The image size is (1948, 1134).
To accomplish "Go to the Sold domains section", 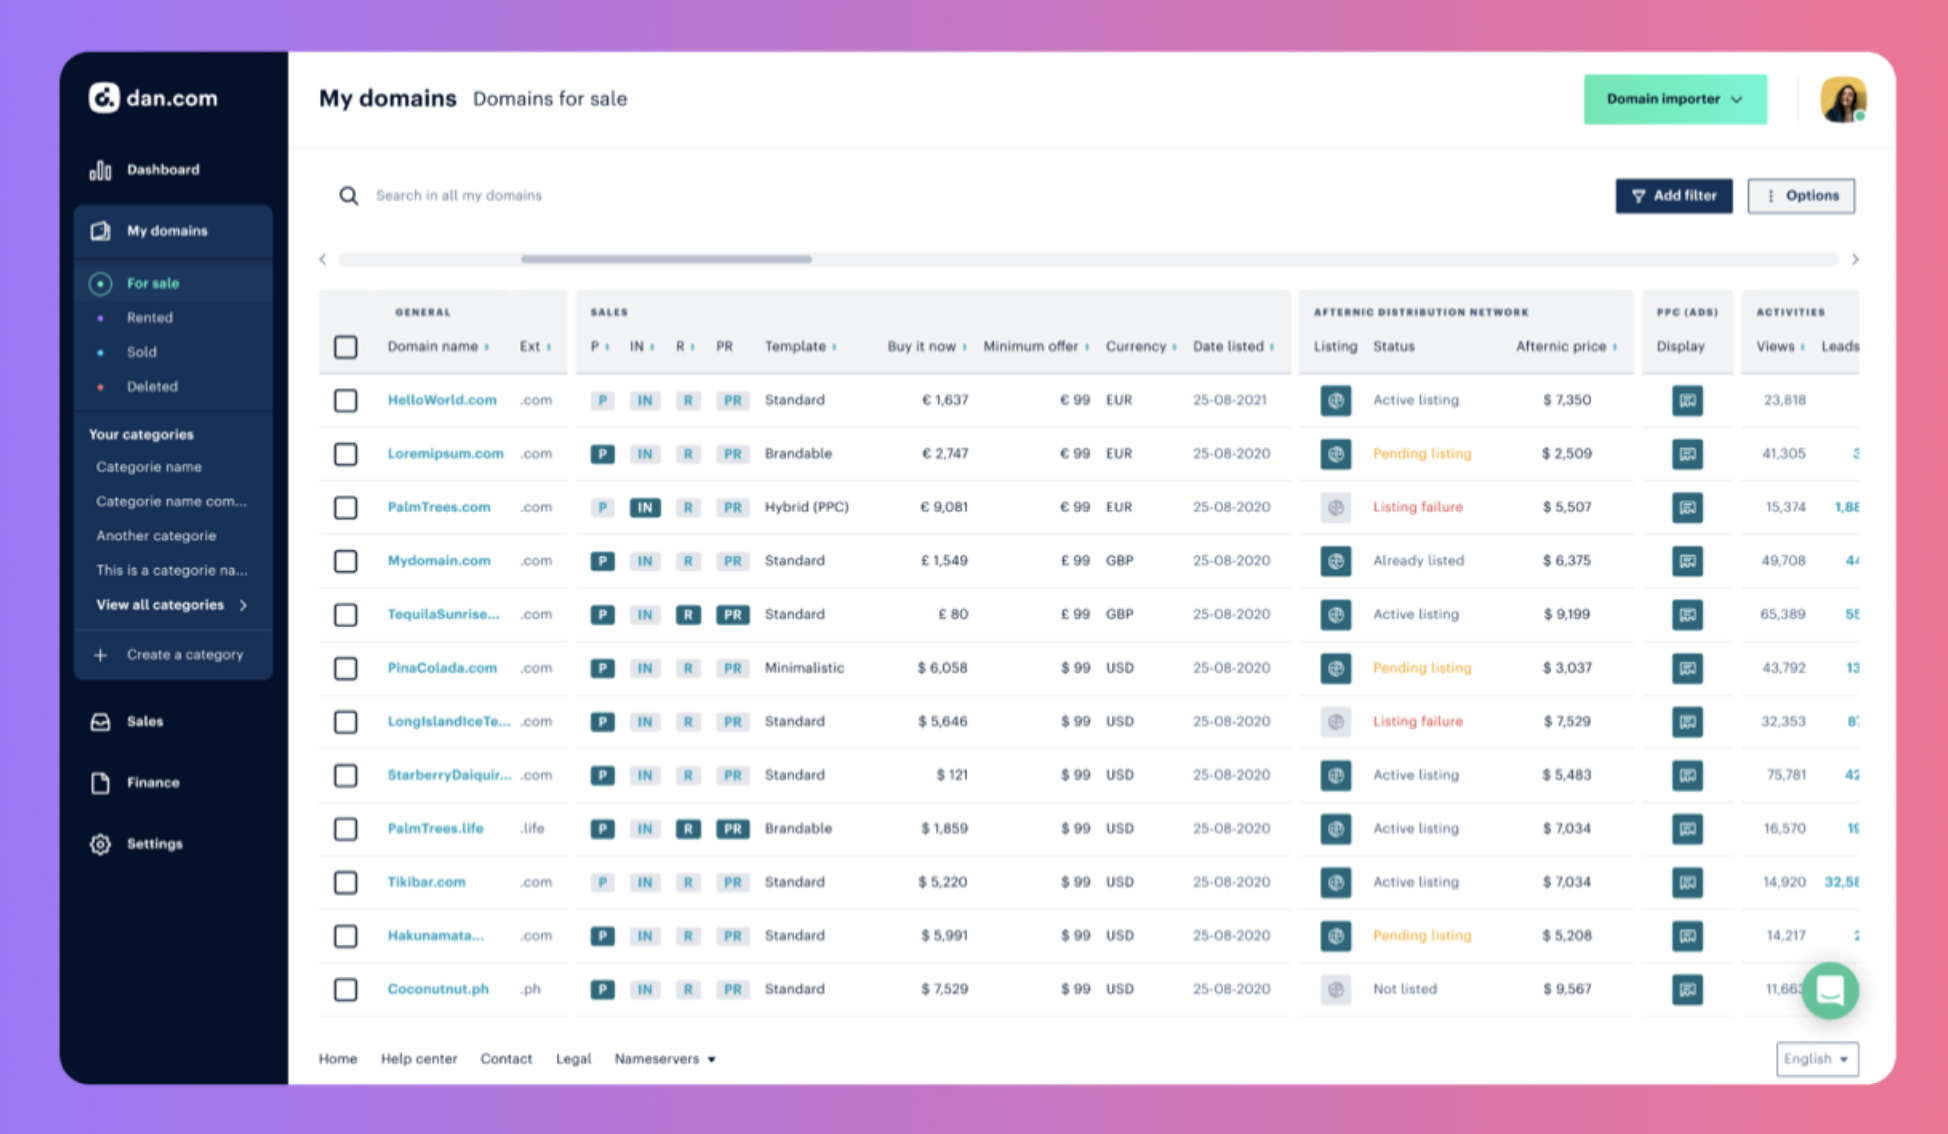I will pyautogui.click(x=142, y=352).
